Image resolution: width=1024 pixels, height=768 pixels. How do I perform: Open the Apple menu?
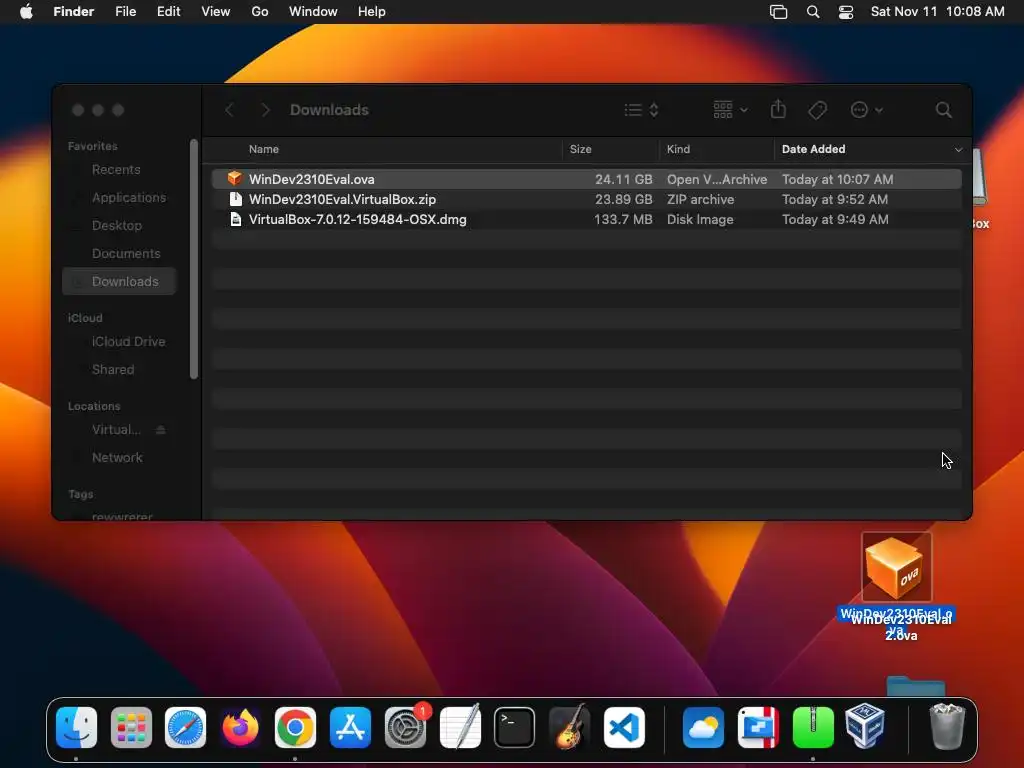point(26,12)
